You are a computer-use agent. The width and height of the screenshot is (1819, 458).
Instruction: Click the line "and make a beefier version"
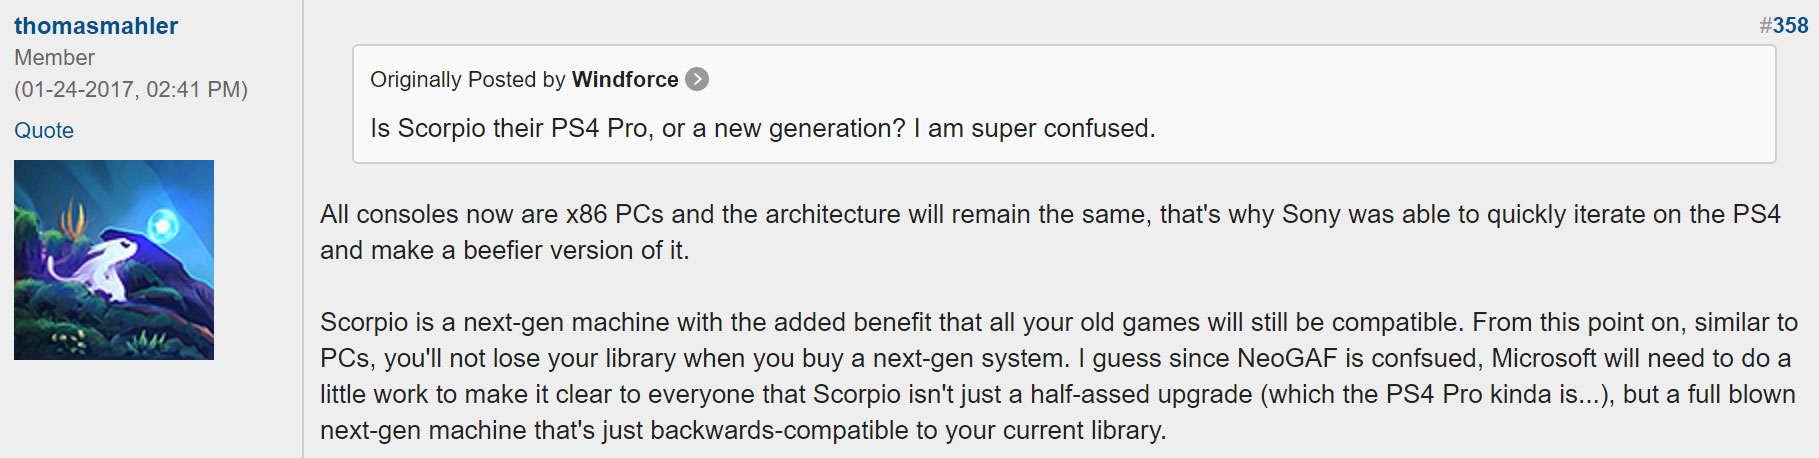click(504, 250)
